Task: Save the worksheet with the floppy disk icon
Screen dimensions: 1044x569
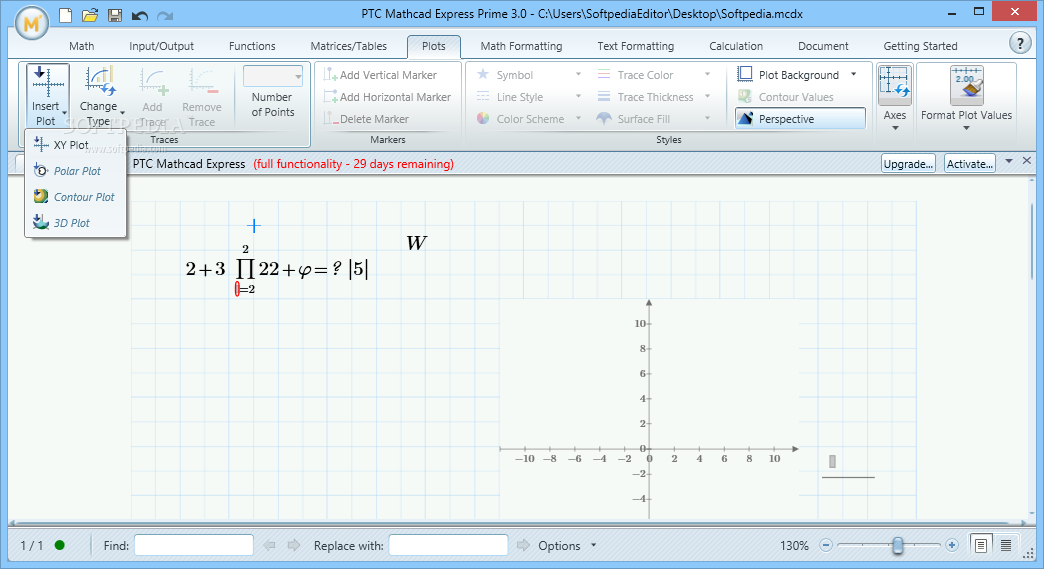Action: 115,15
